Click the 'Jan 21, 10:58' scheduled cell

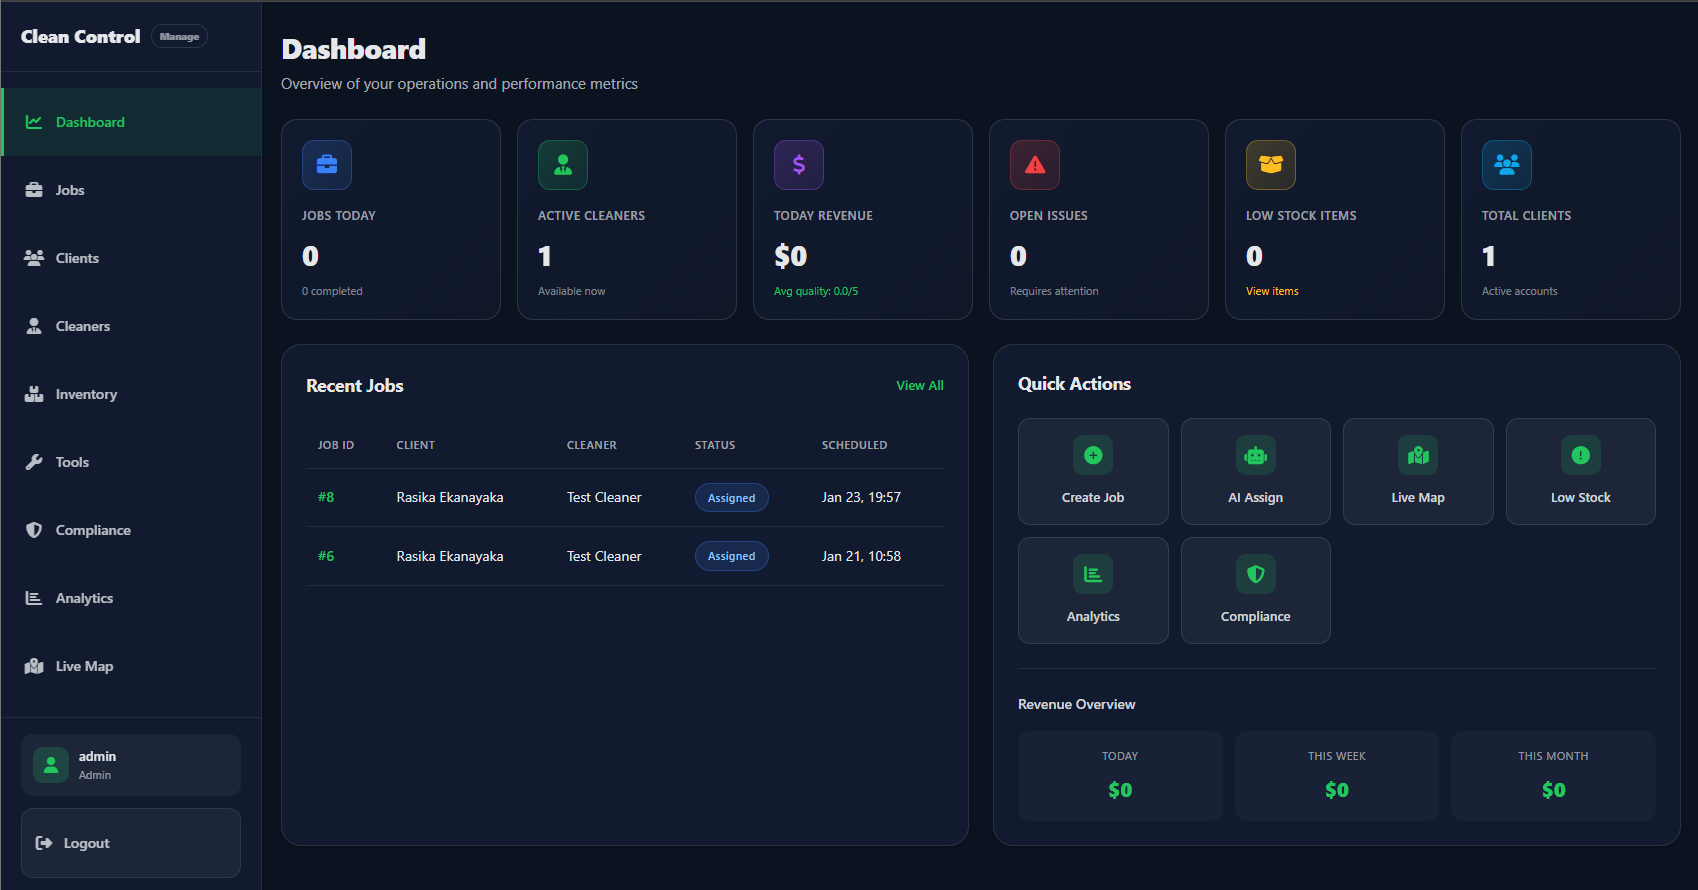[861, 556]
